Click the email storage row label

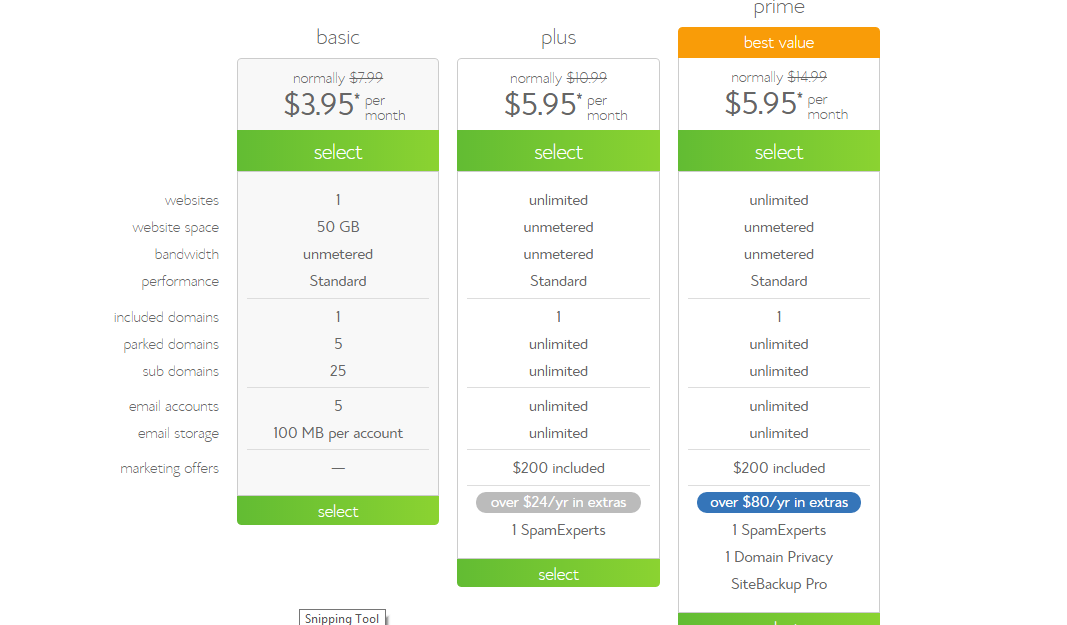pos(178,434)
